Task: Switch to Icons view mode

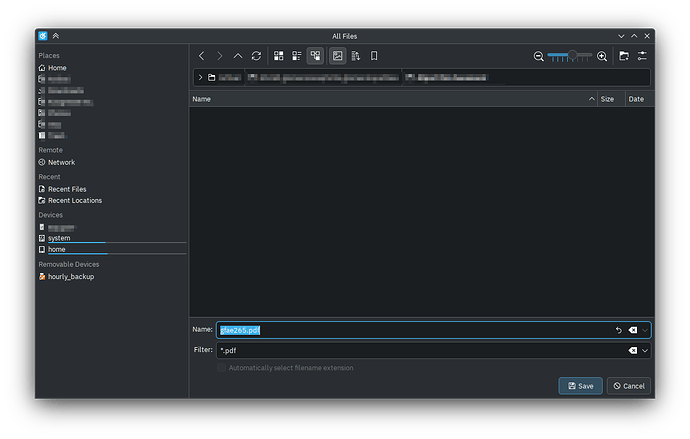Action: click(x=279, y=56)
